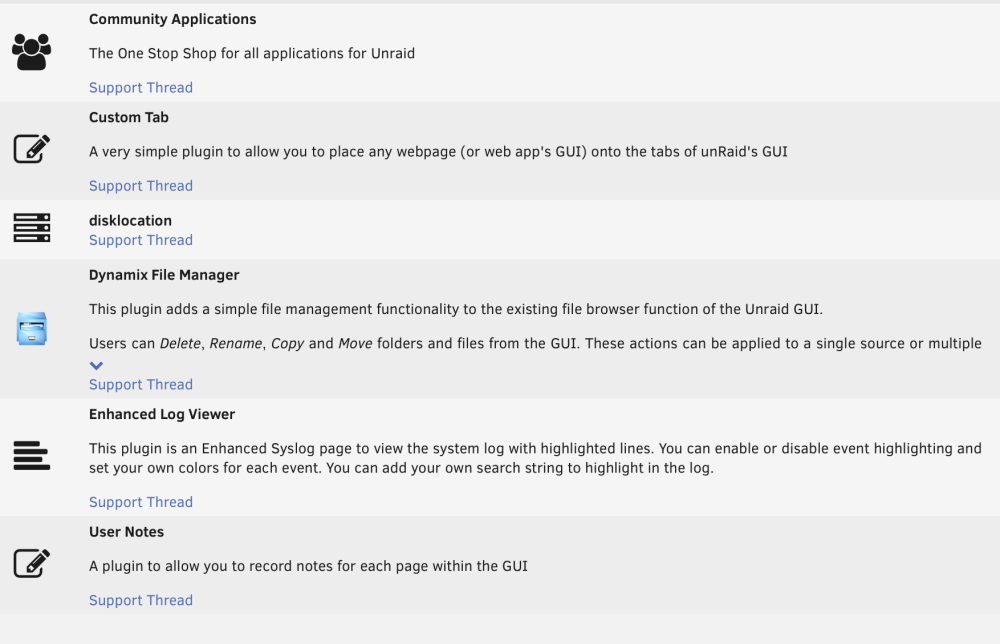Screen dimensions: 1000x644
Task: Open Support Thread for Enhanced Log Viewer
Action: click(141, 502)
